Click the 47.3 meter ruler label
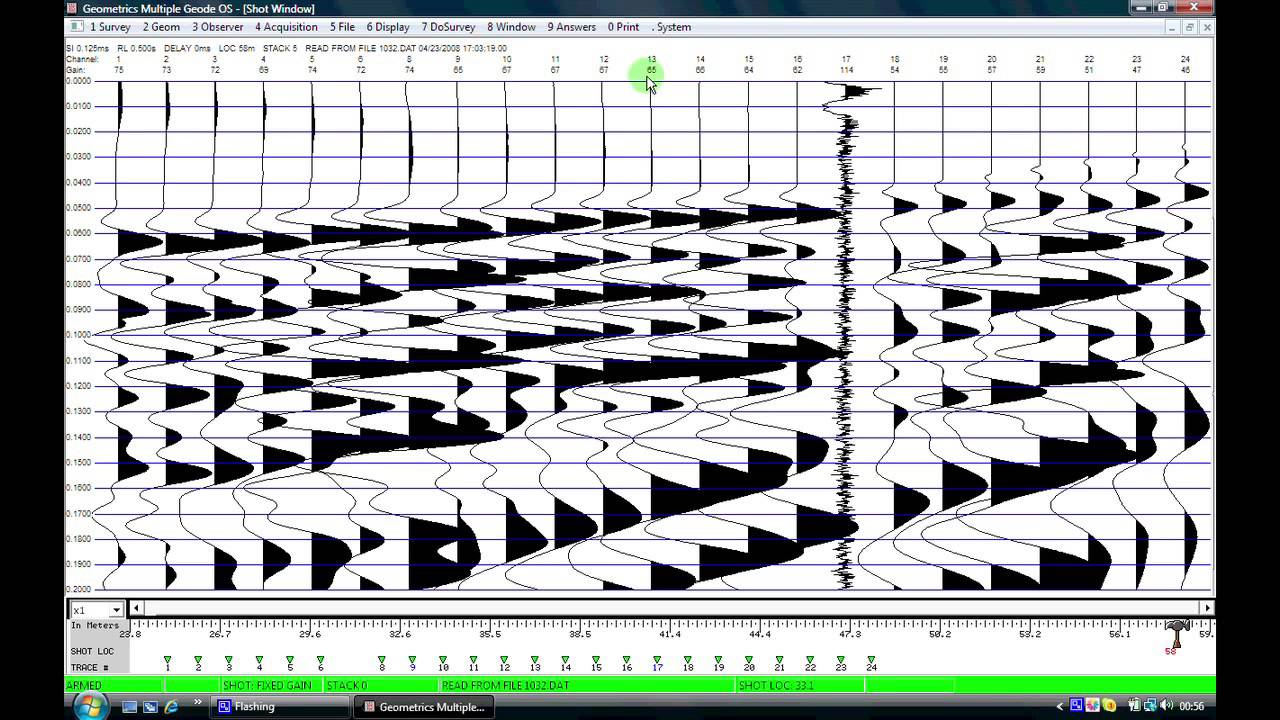The image size is (1280, 720). point(850,634)
